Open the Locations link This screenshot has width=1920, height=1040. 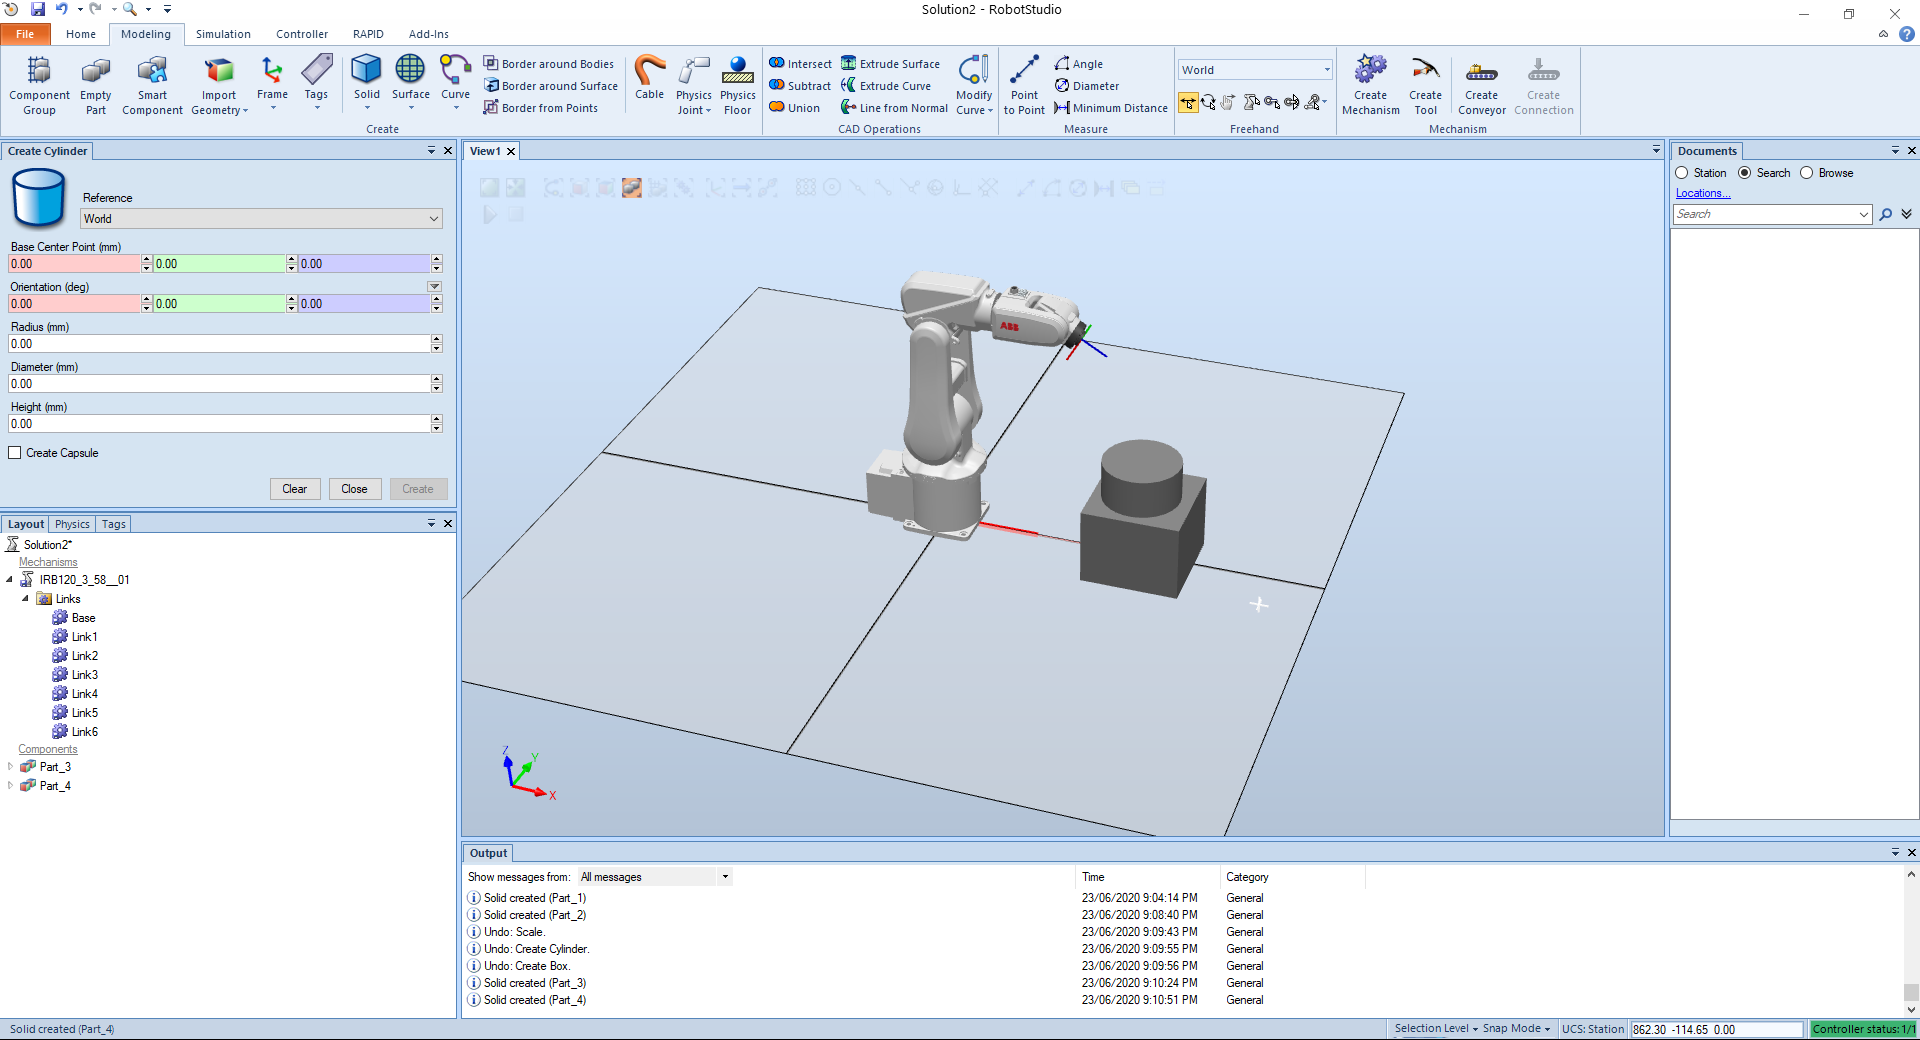click(x=1702, y=193)
